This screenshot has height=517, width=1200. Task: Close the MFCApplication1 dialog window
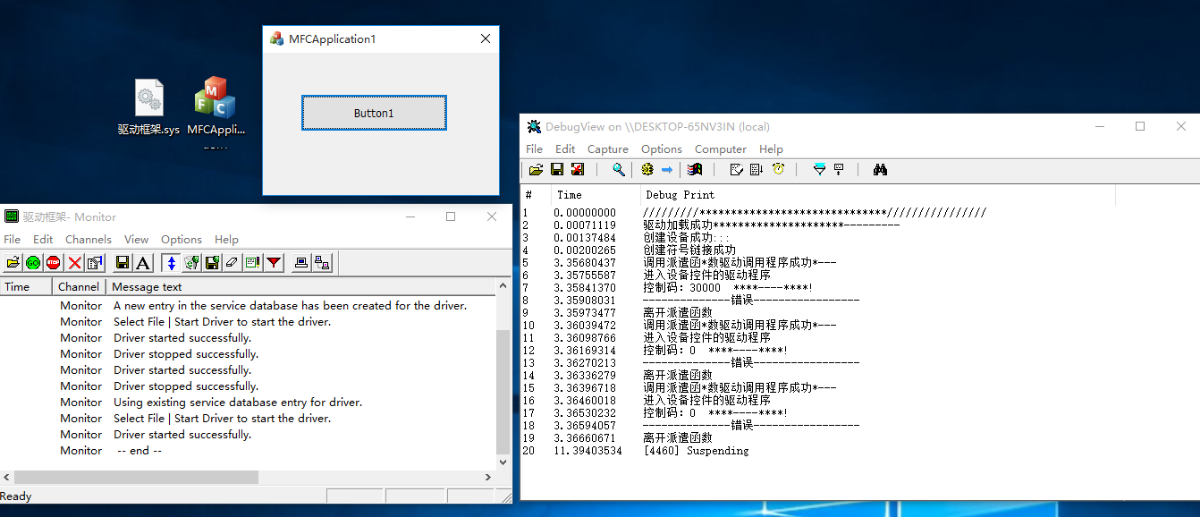(x=485, y=39)
